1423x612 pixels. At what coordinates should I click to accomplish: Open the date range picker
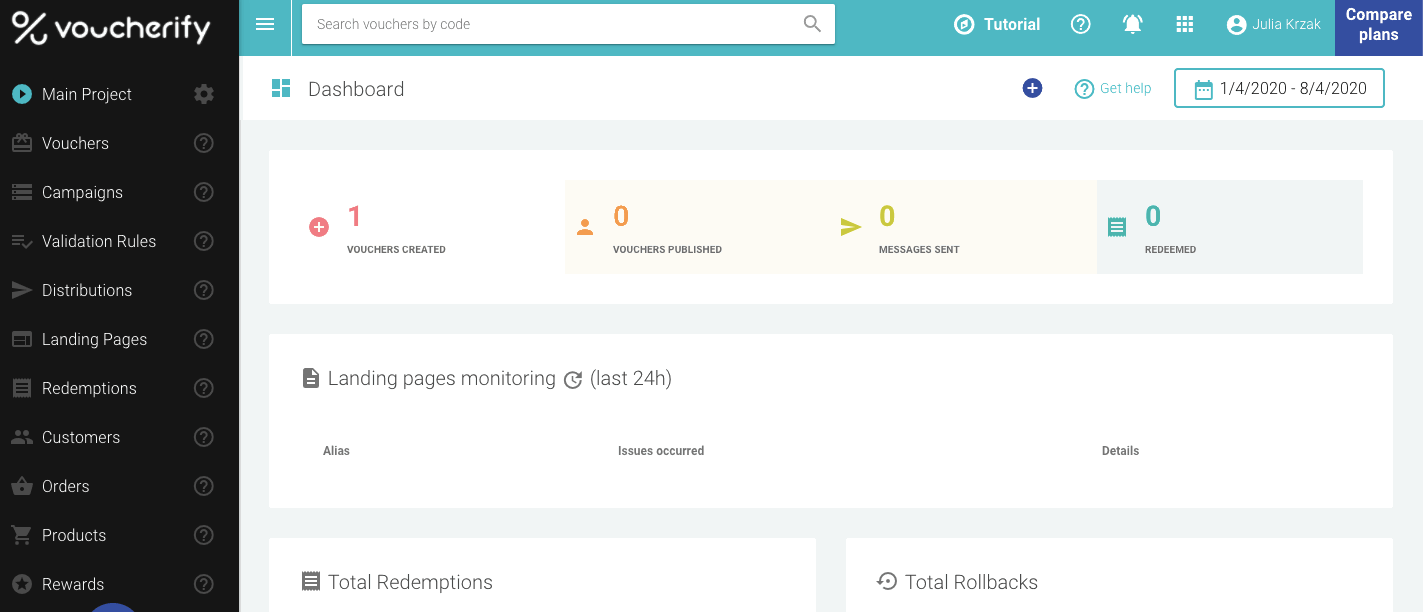click(x=1279, y=88)
